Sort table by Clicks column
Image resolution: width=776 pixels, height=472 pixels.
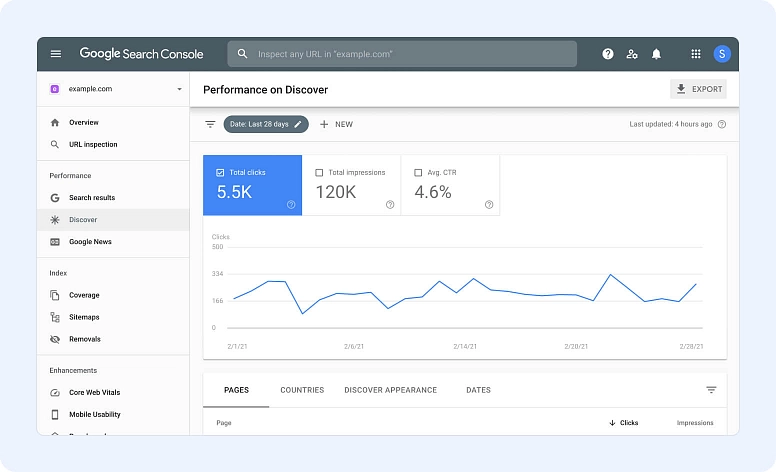pyautogui.click(x=624, y=423)
